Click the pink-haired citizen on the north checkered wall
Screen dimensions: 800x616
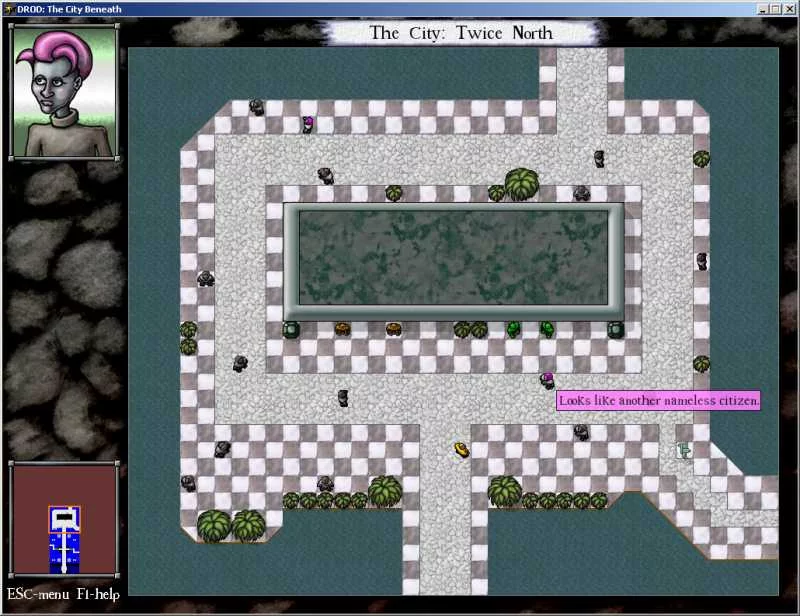(x=308, y=124)
